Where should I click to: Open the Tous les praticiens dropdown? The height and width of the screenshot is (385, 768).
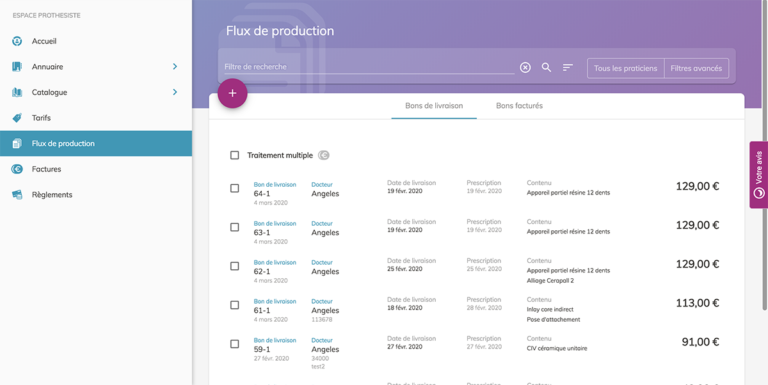click(625, 69)
